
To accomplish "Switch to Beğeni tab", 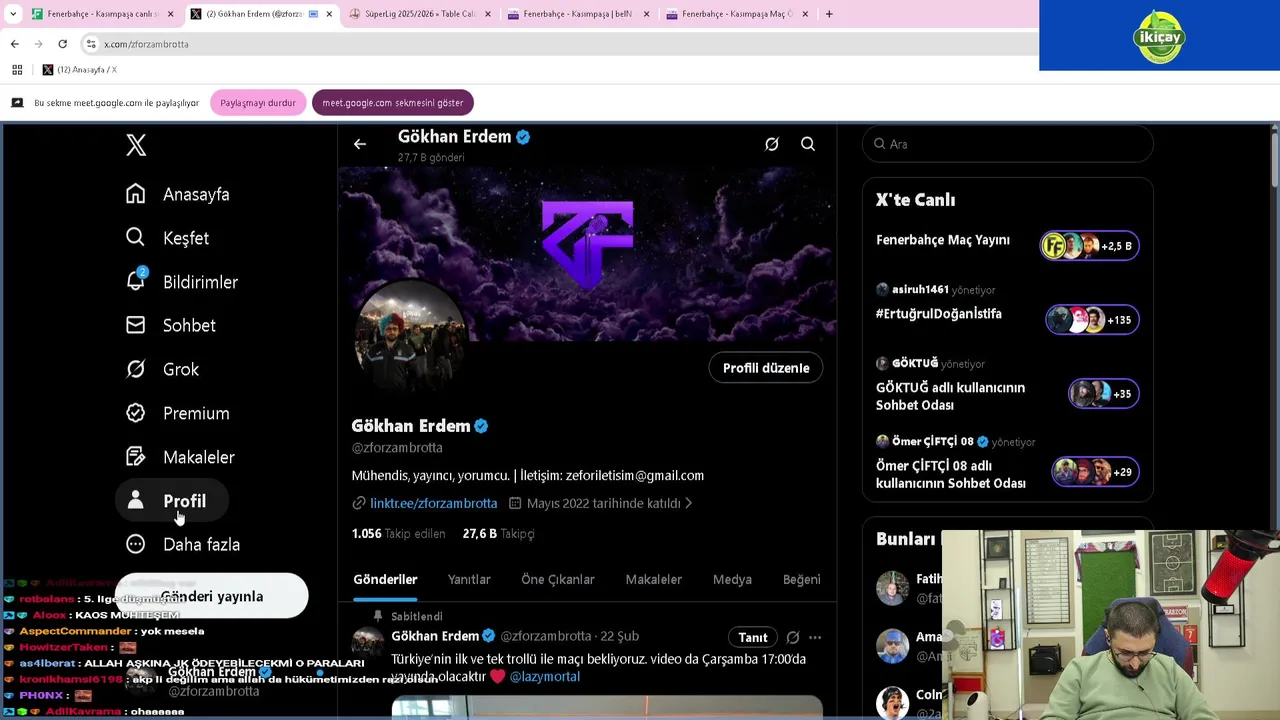I will pos(801,580).
